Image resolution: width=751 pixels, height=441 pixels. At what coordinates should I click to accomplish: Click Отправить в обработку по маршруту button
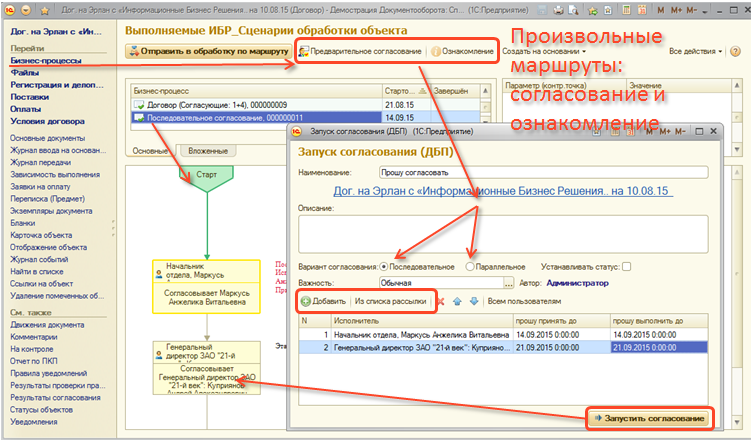pyautogui.click(x=209, y=51)
